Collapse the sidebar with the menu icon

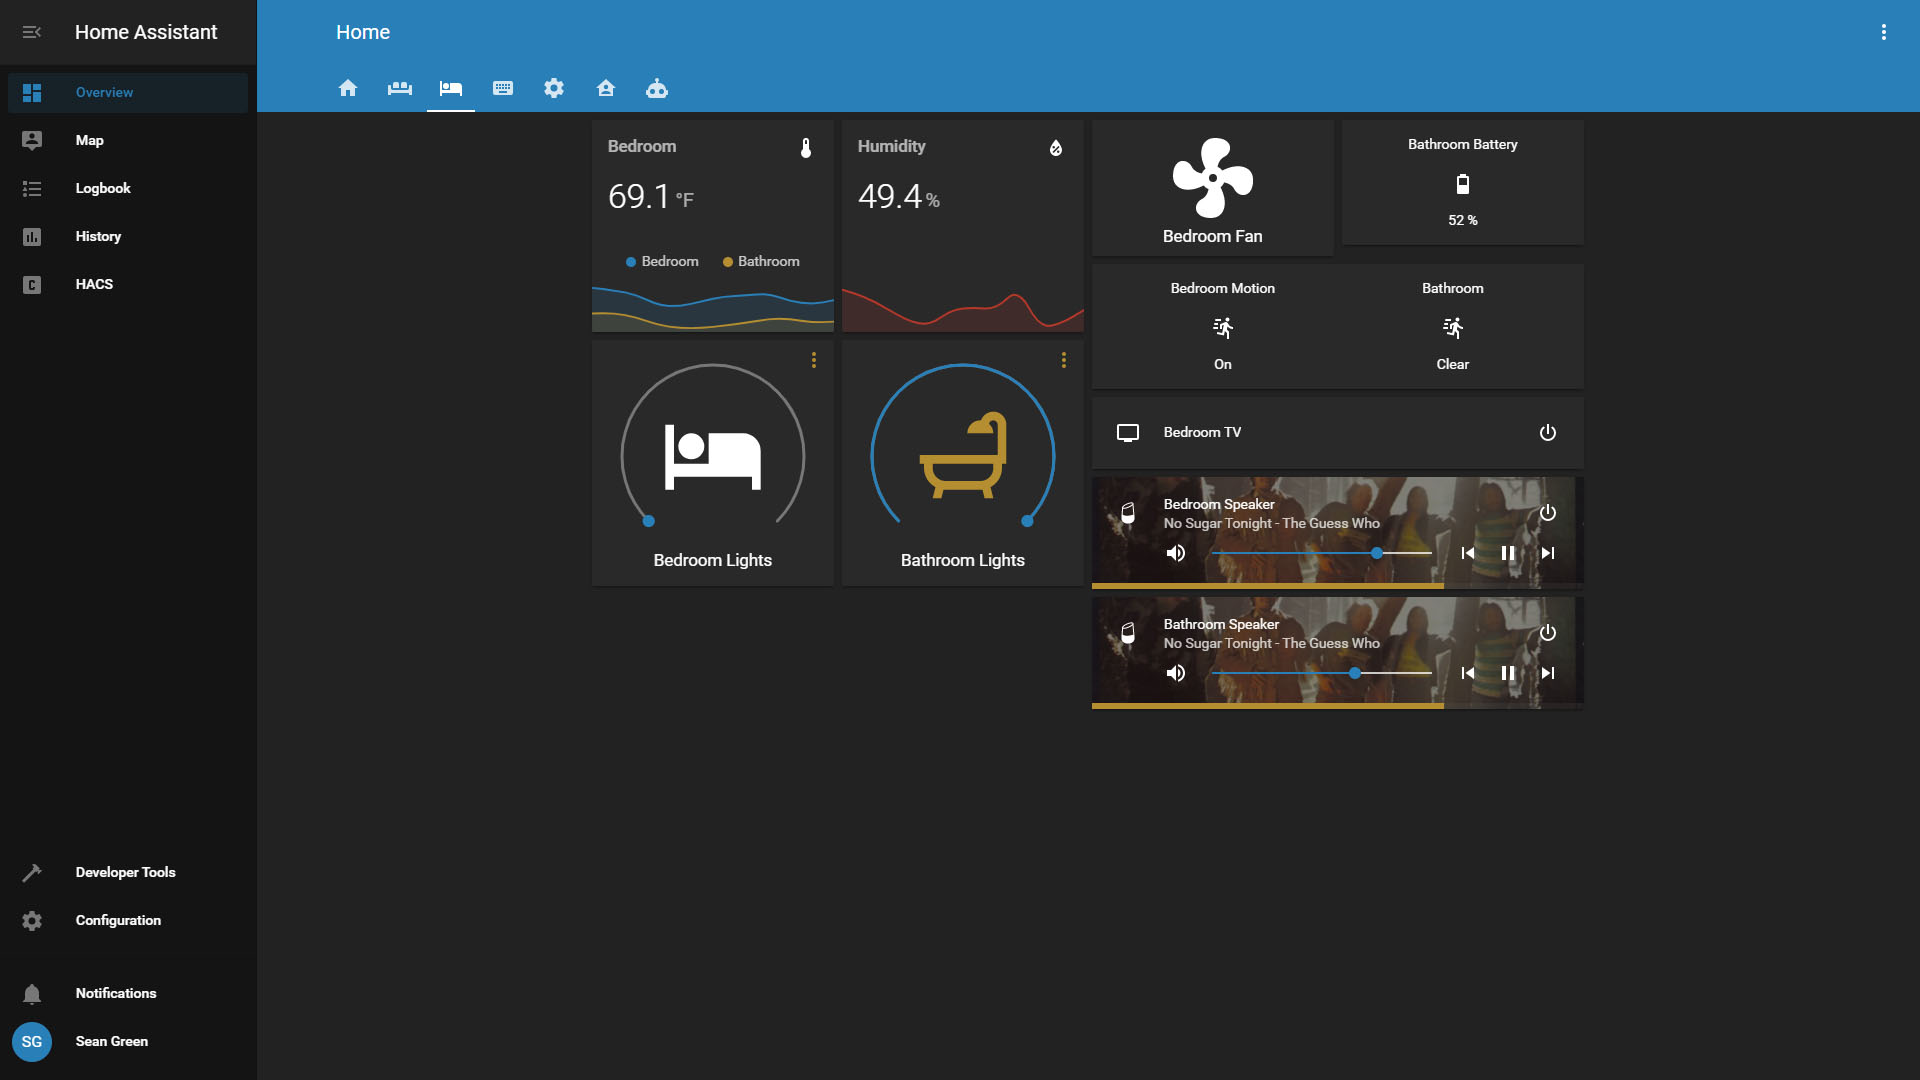(x=32, y=32)
